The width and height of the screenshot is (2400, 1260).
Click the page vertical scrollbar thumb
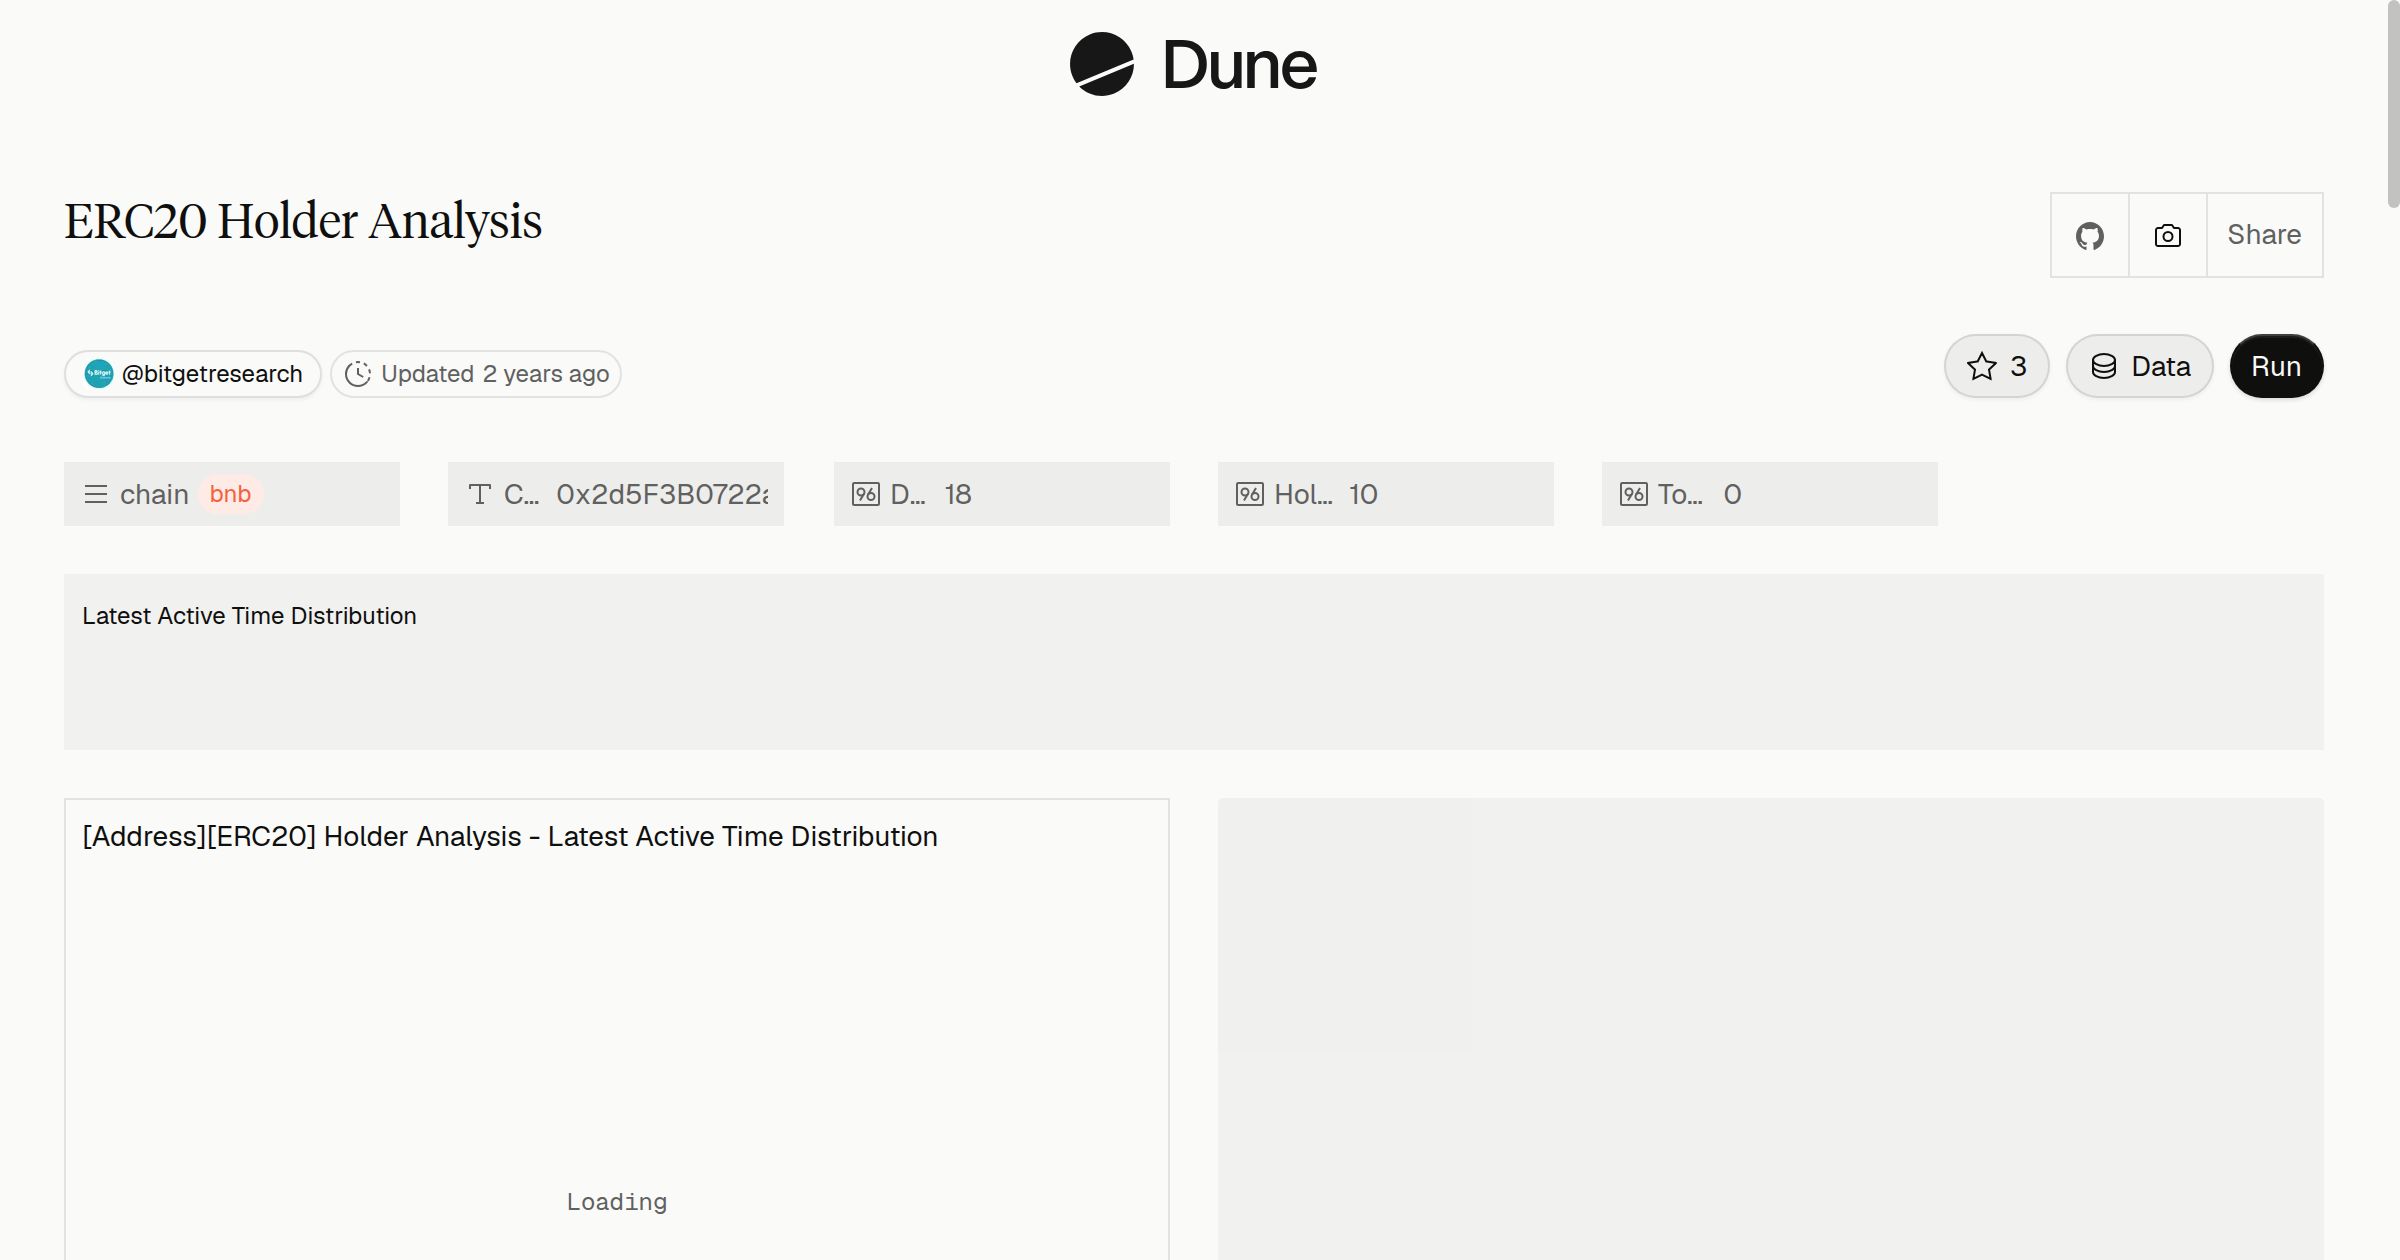tap(2392, 104)
